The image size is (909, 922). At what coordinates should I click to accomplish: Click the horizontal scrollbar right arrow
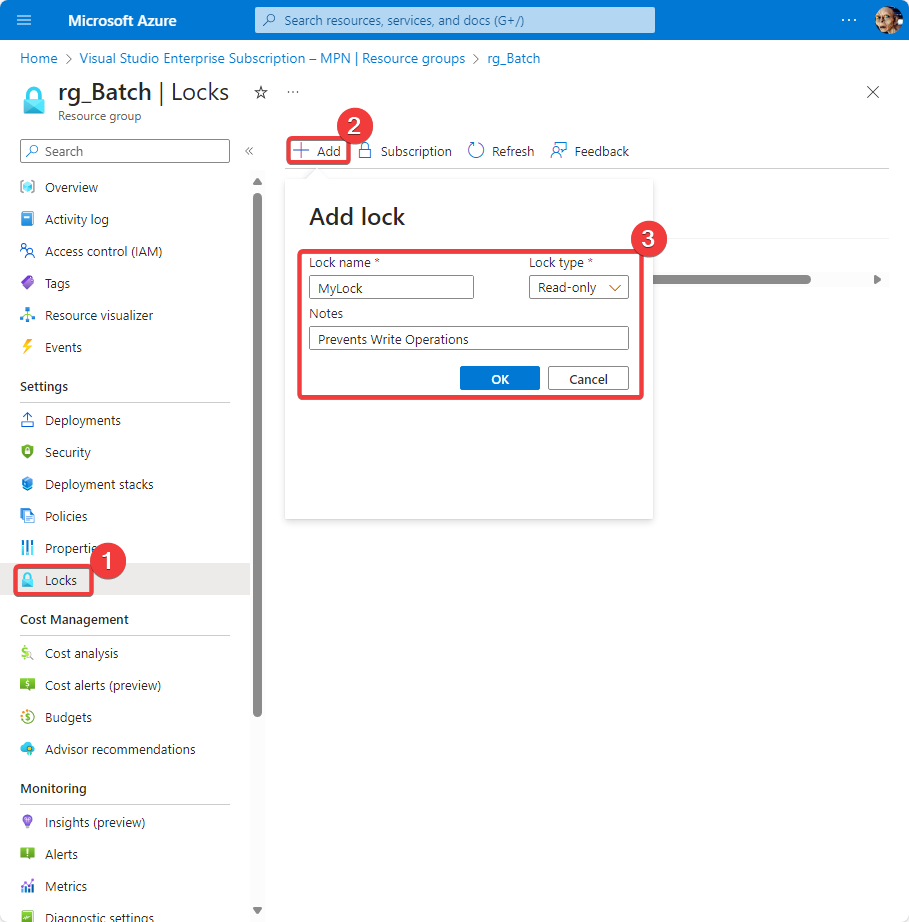pos(877,280)
